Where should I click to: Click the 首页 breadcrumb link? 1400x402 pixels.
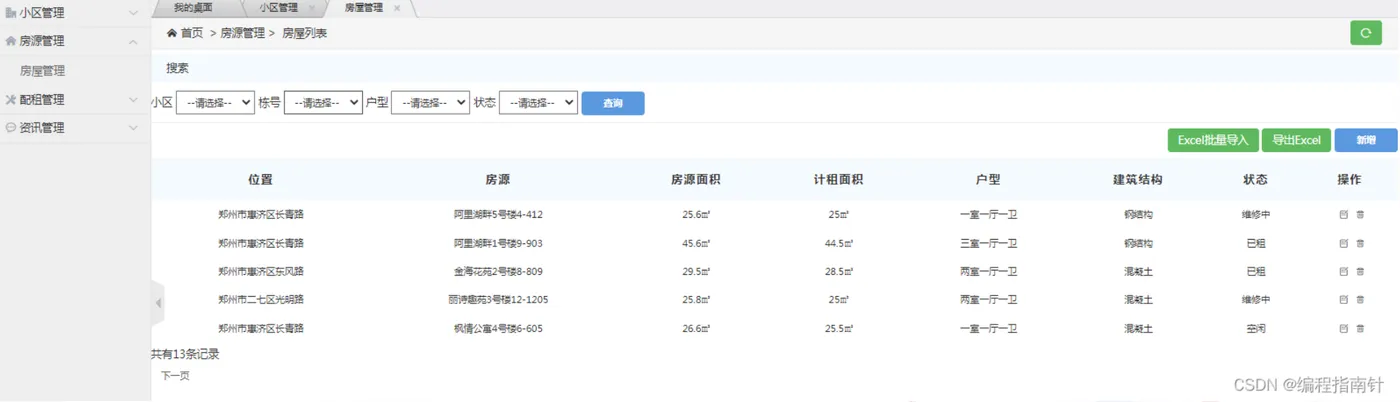tap(192, 33)
